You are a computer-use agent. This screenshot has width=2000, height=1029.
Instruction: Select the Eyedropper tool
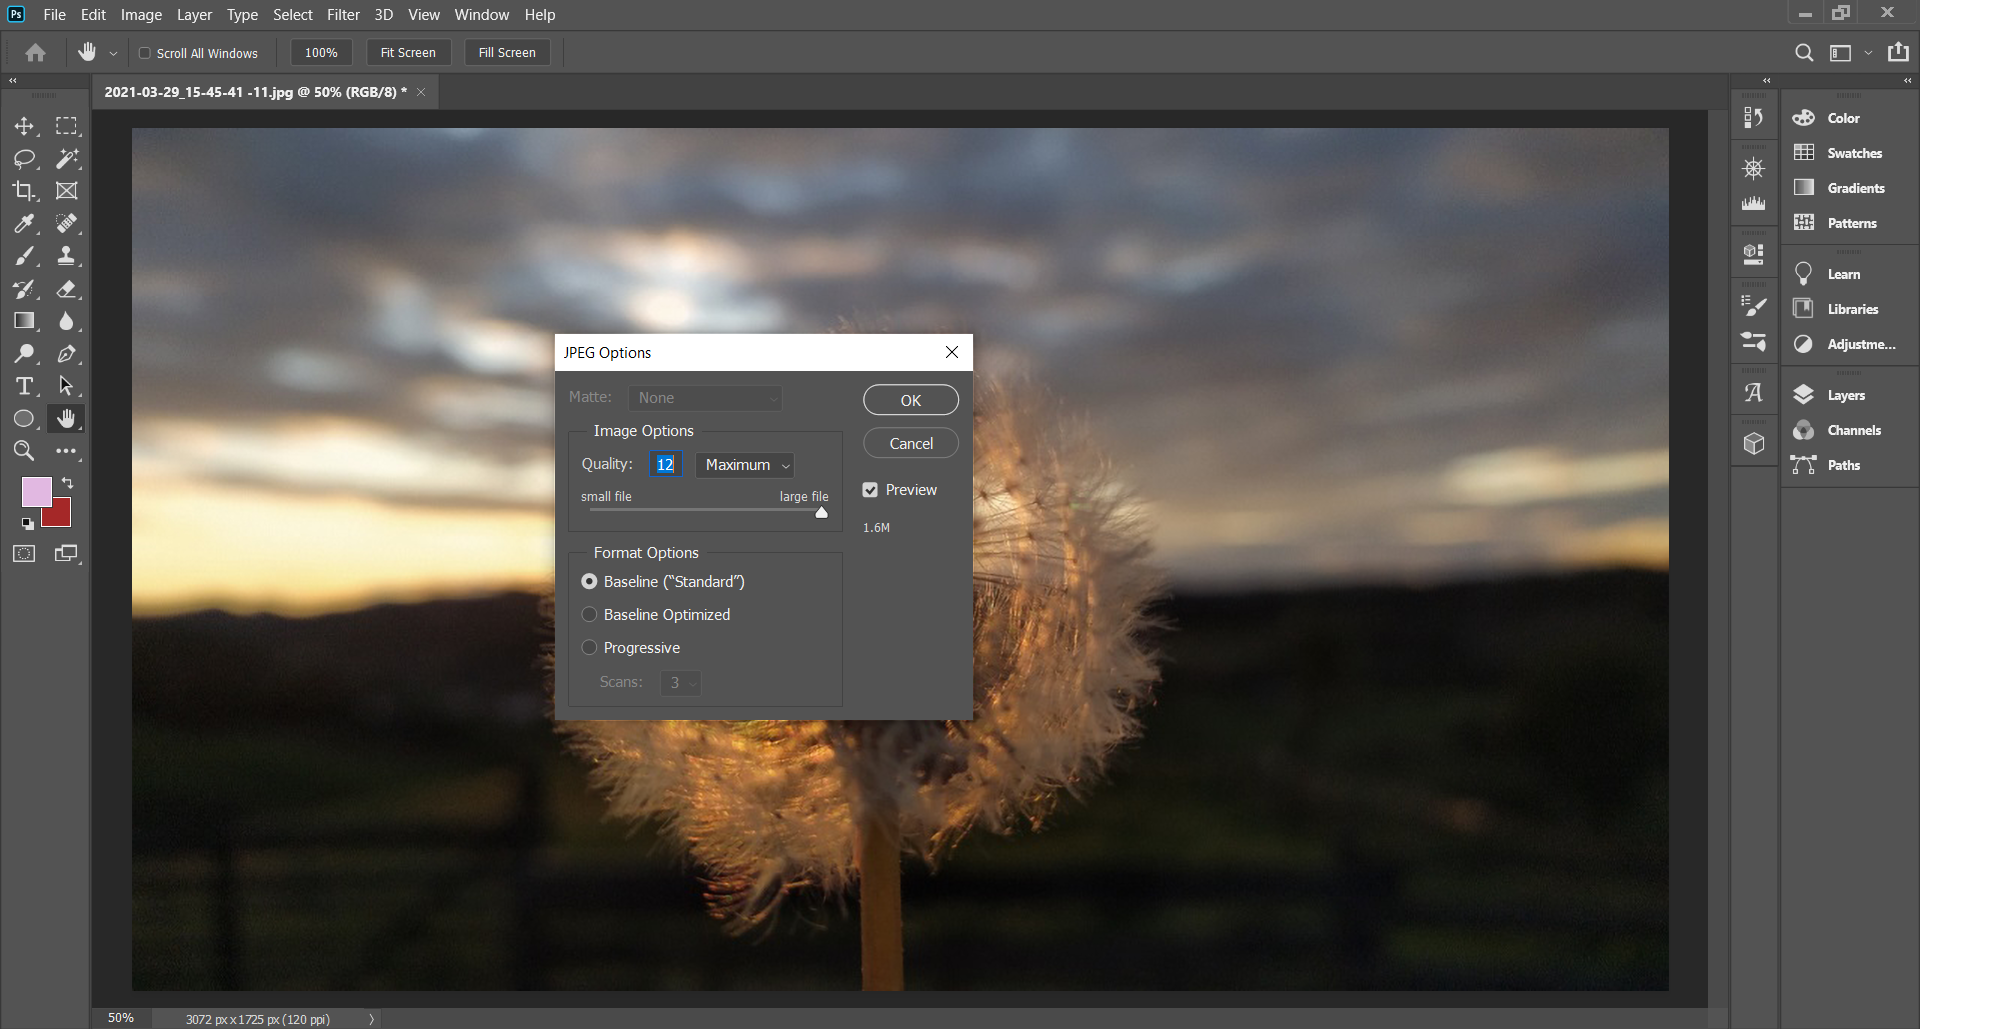pyautogui.click(x=24, y=224)
